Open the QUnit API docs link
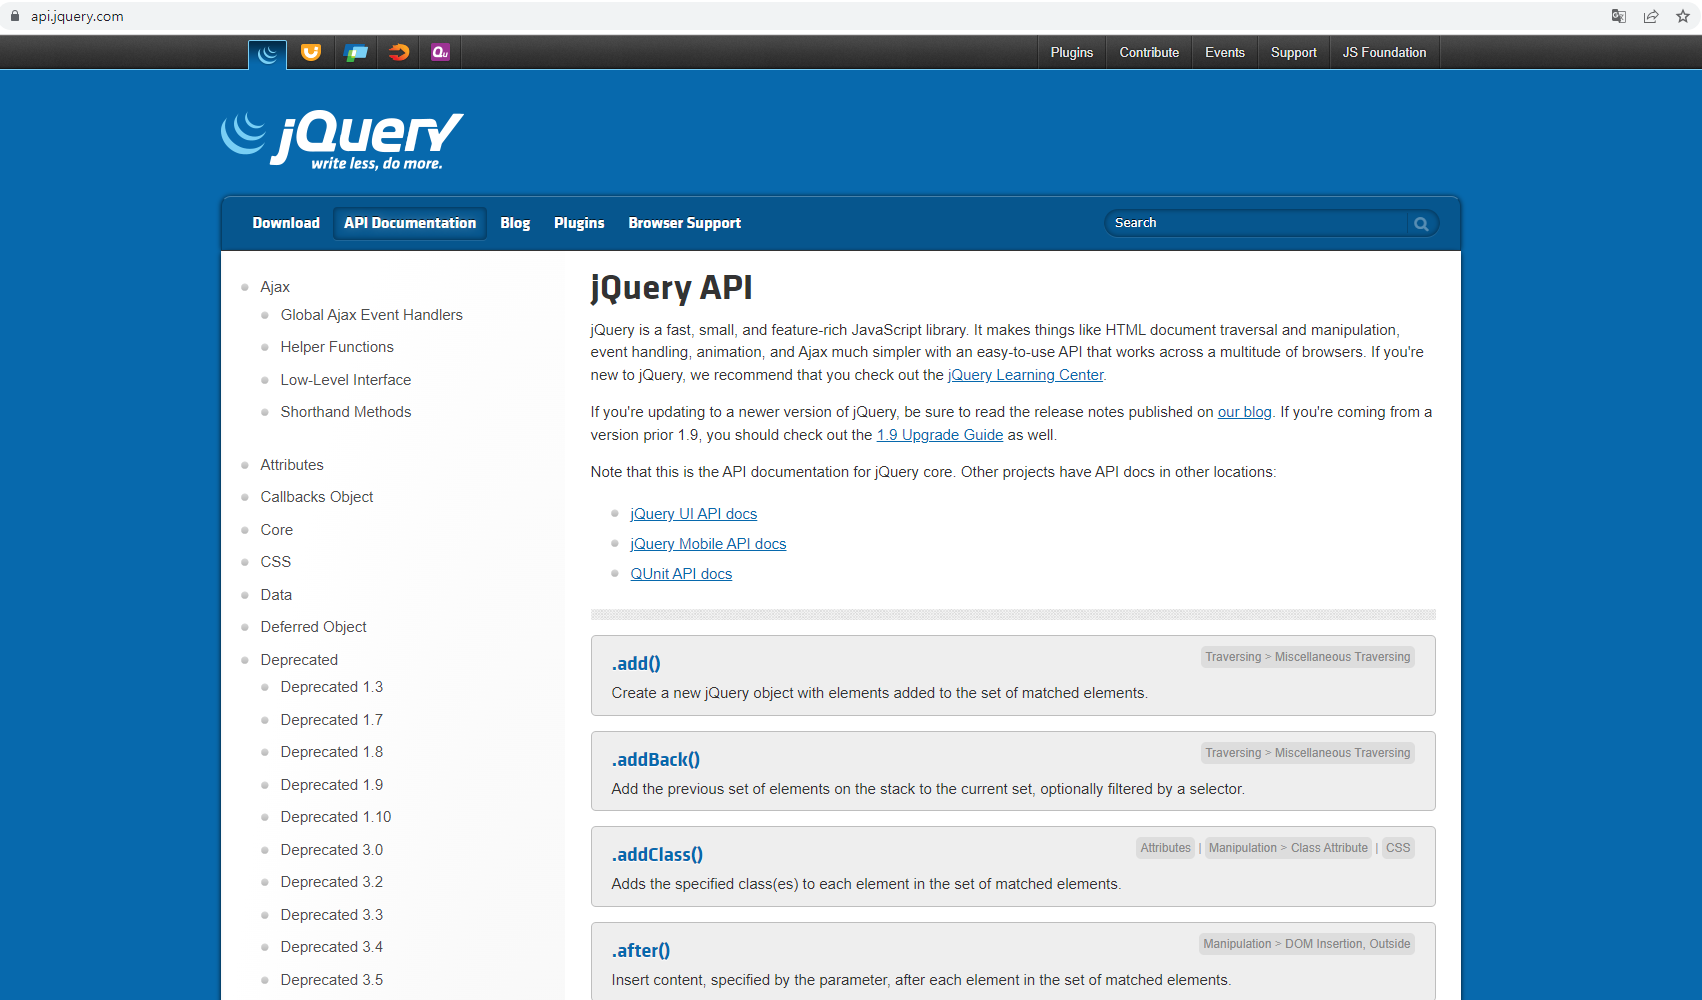Image resolution: width=1702 pixels, height=1000 pixels. 681,574
